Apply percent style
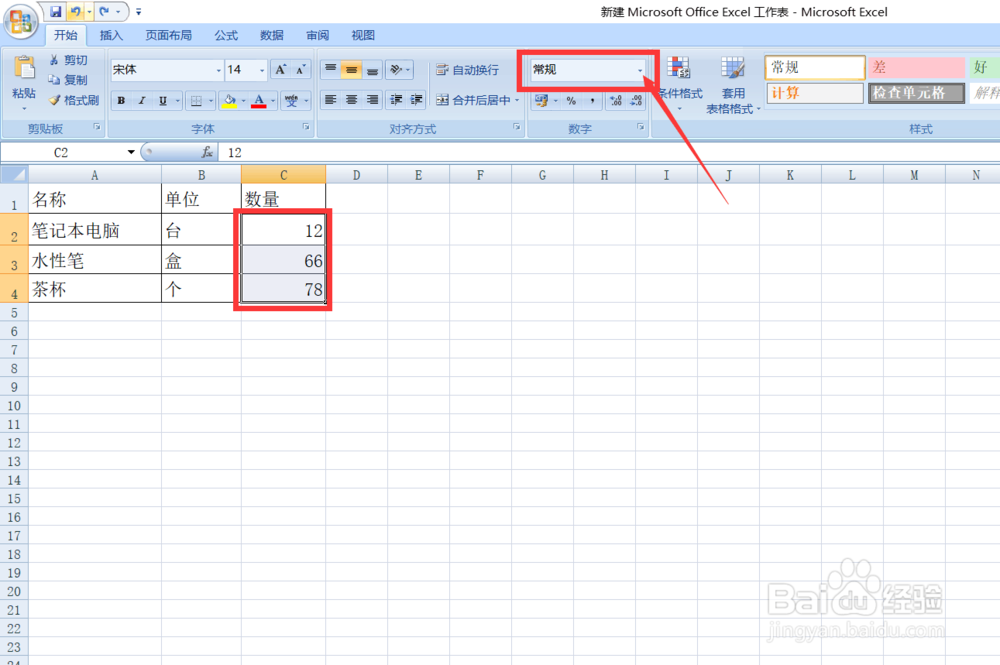The height and width of the screenshot is (665, 1000). coord(571,100)
